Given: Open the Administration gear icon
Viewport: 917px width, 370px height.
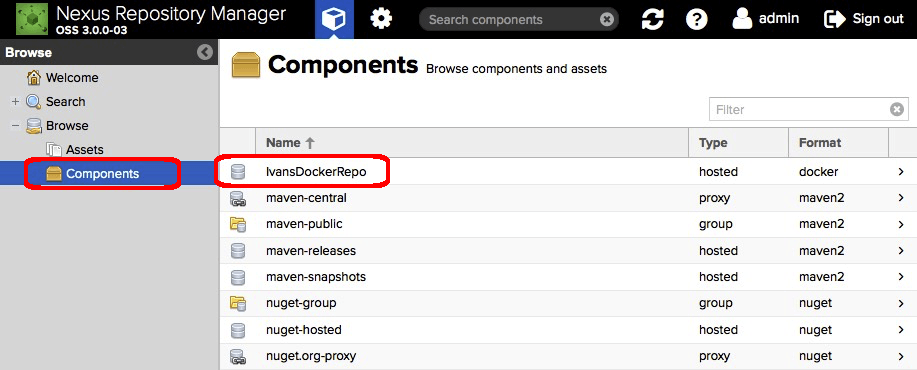Looking at the screenshot, I should click(x=381, y=19).
